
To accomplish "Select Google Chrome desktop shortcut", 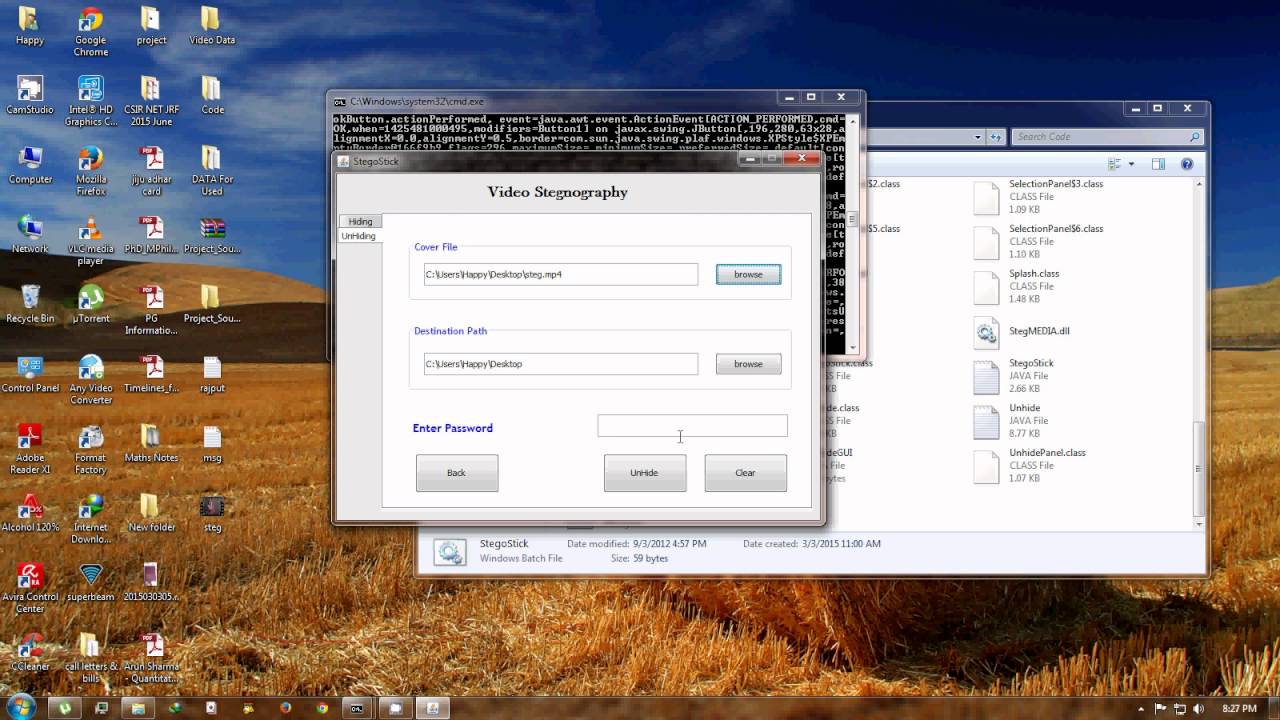I will (x=91, y=31).
